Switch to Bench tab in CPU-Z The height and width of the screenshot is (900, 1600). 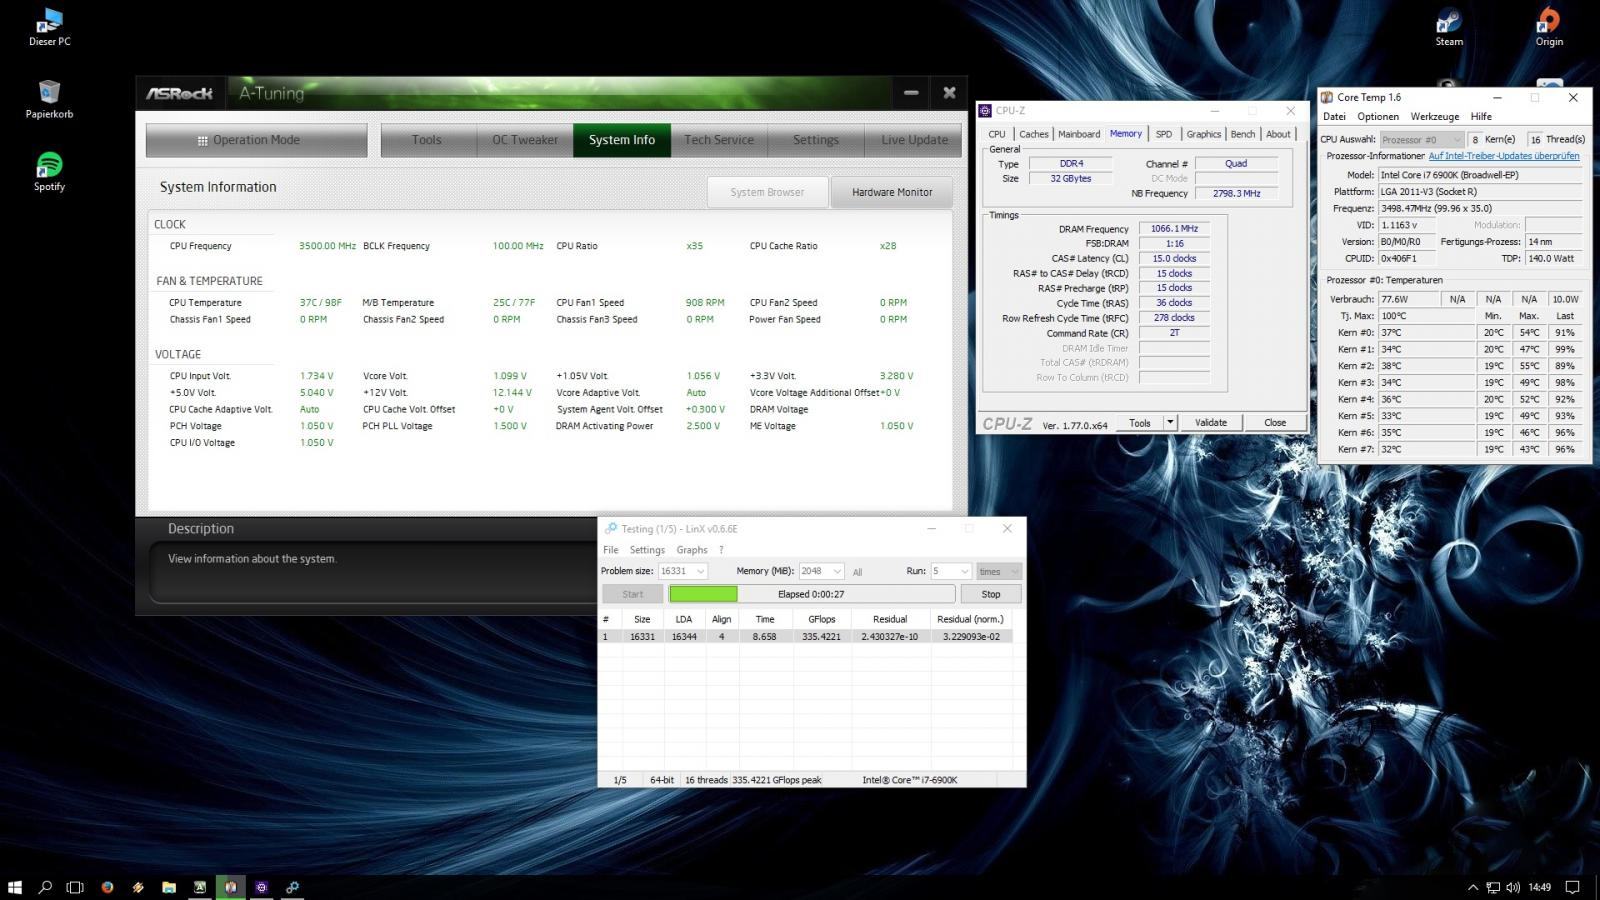coord(1243,134)
